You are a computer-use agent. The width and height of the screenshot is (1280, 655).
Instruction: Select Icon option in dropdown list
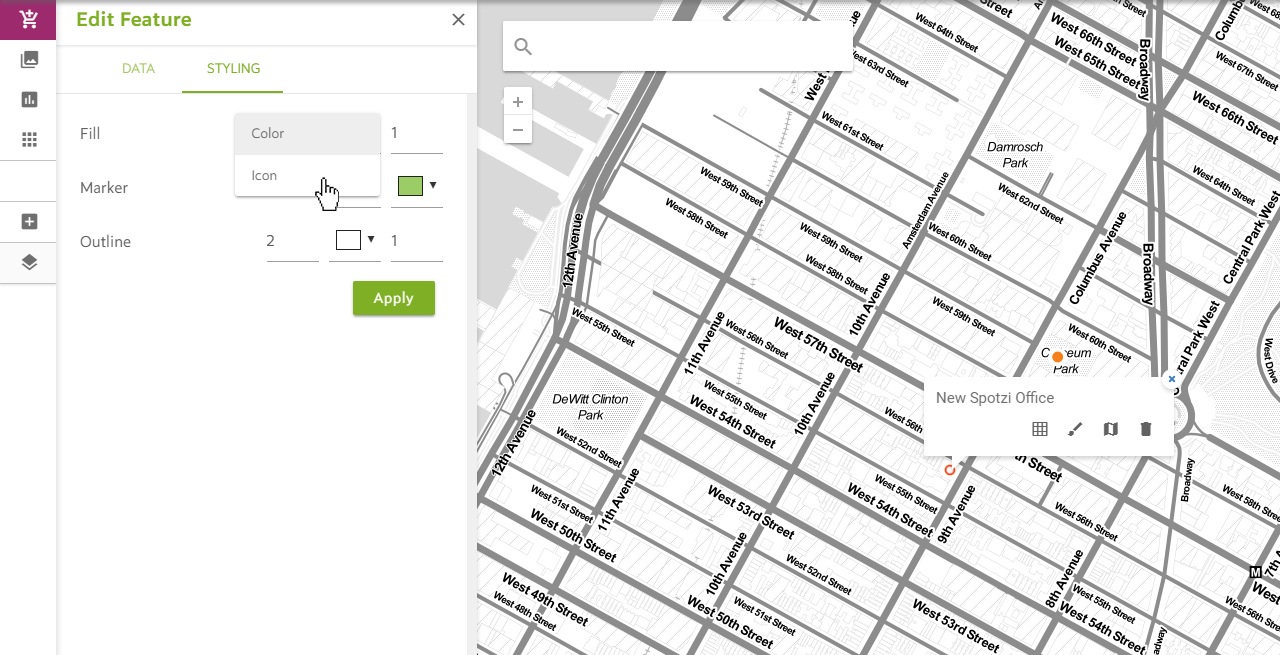(x=307, y=175)
